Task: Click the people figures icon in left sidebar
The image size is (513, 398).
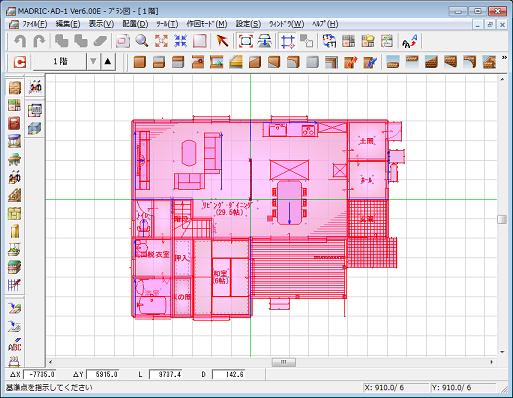Action: [x=14, y=177]
